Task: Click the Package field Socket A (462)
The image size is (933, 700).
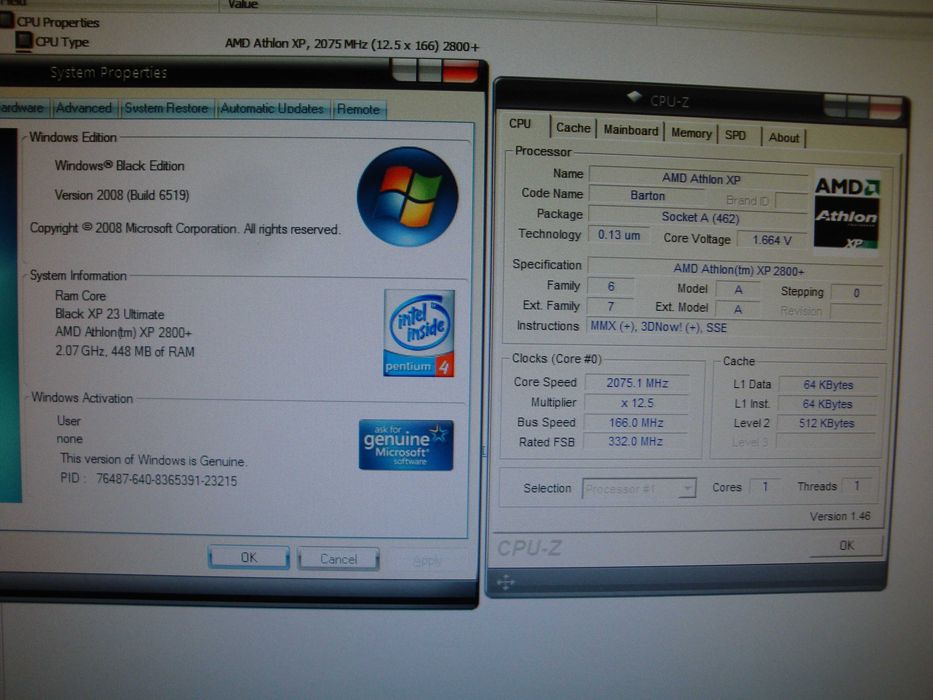Action: click(698, 217)
